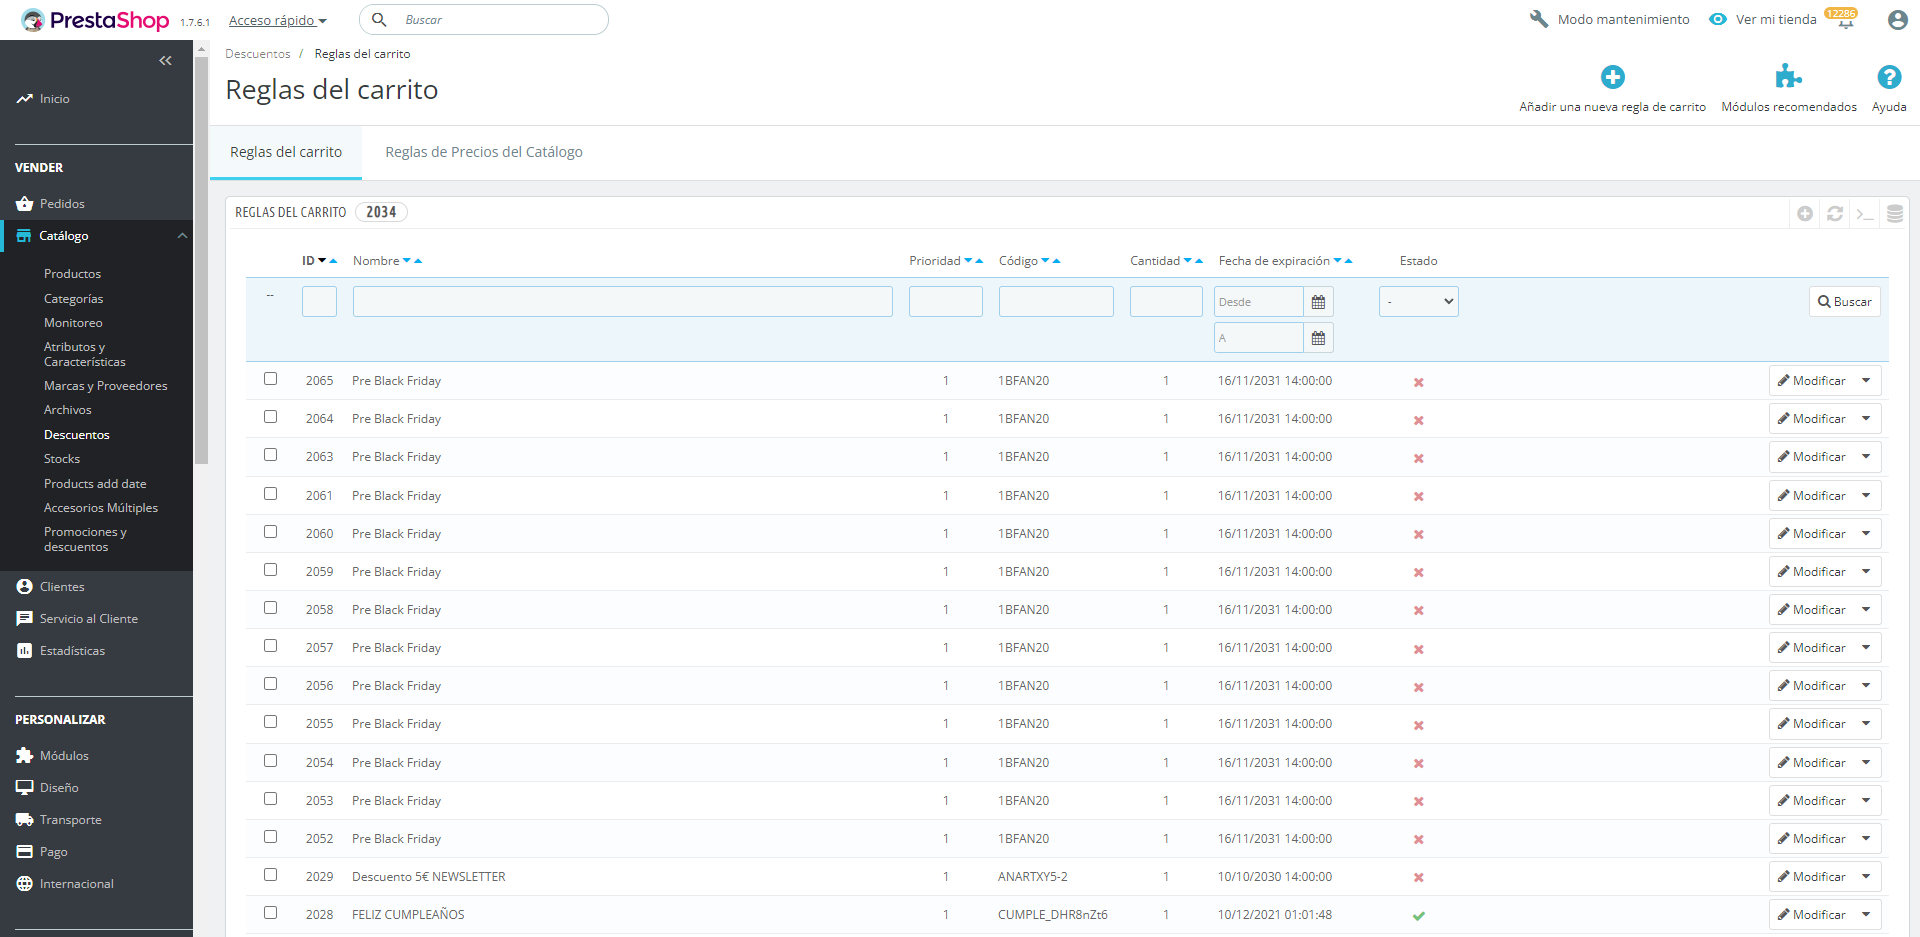Image resolution: width=1920 pixels, height=937 pixels.
Task: Open the A (to) date calendar icon
Action: [x=1319, y=338]
